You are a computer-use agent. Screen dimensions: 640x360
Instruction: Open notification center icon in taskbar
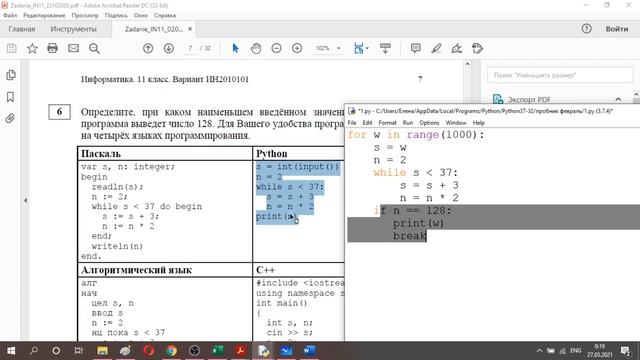pos(625,351)
